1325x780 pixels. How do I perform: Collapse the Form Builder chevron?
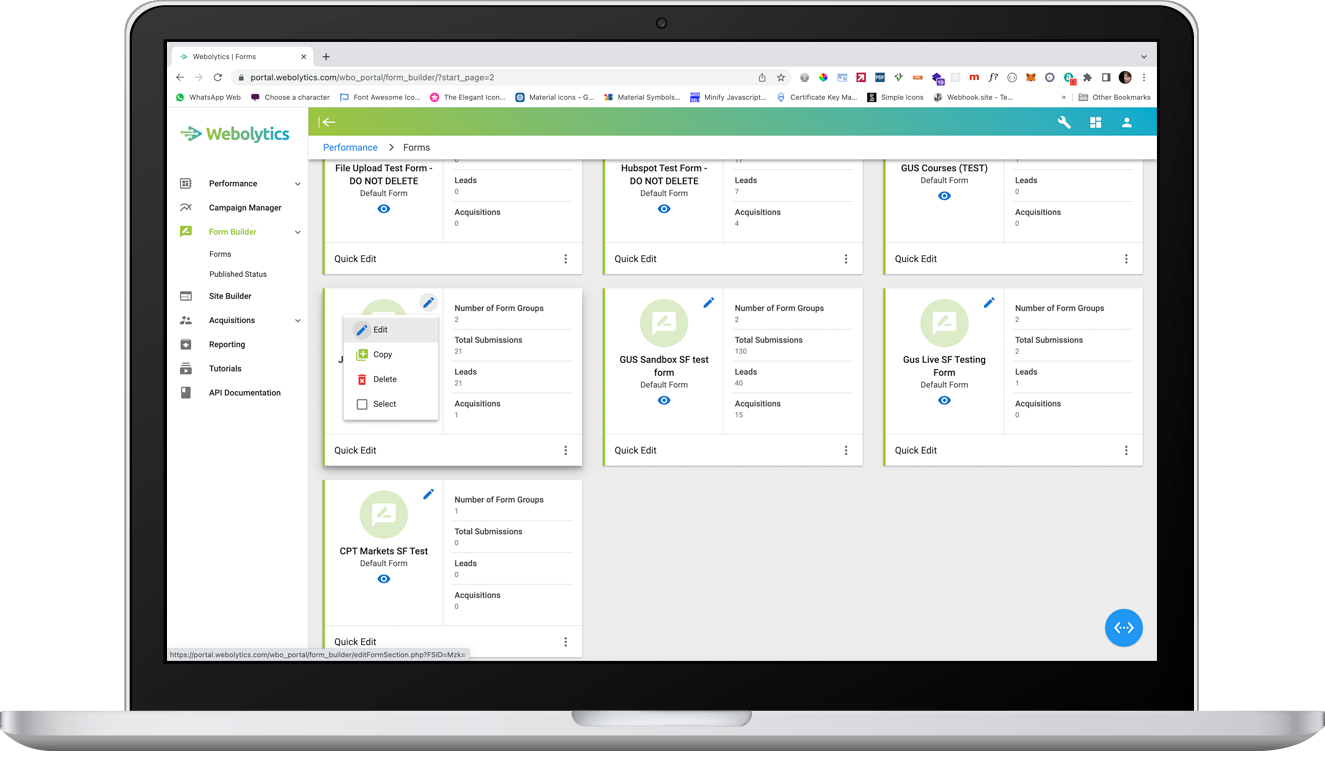point(297,231)
